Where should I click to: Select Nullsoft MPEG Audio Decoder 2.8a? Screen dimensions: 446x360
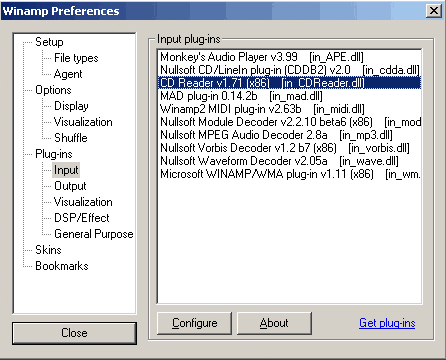coord(289,135)
